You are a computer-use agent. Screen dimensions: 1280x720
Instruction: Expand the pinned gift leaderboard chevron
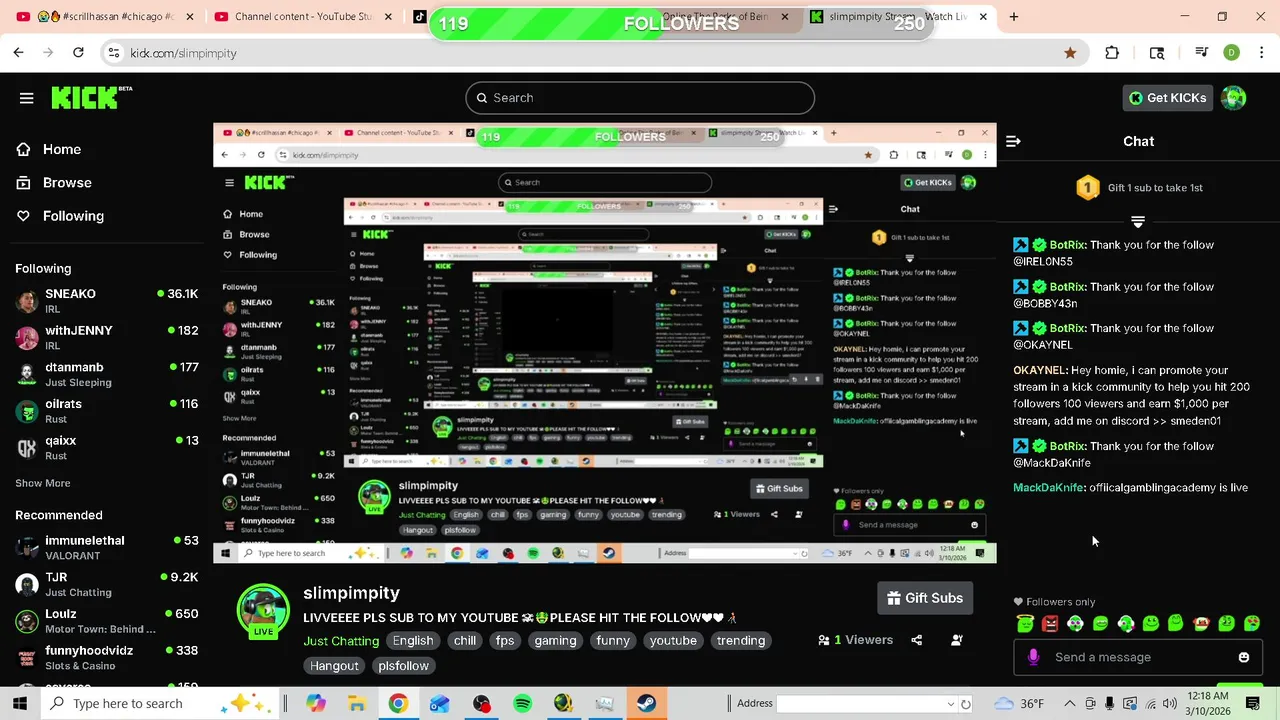tap(1138, 221)
